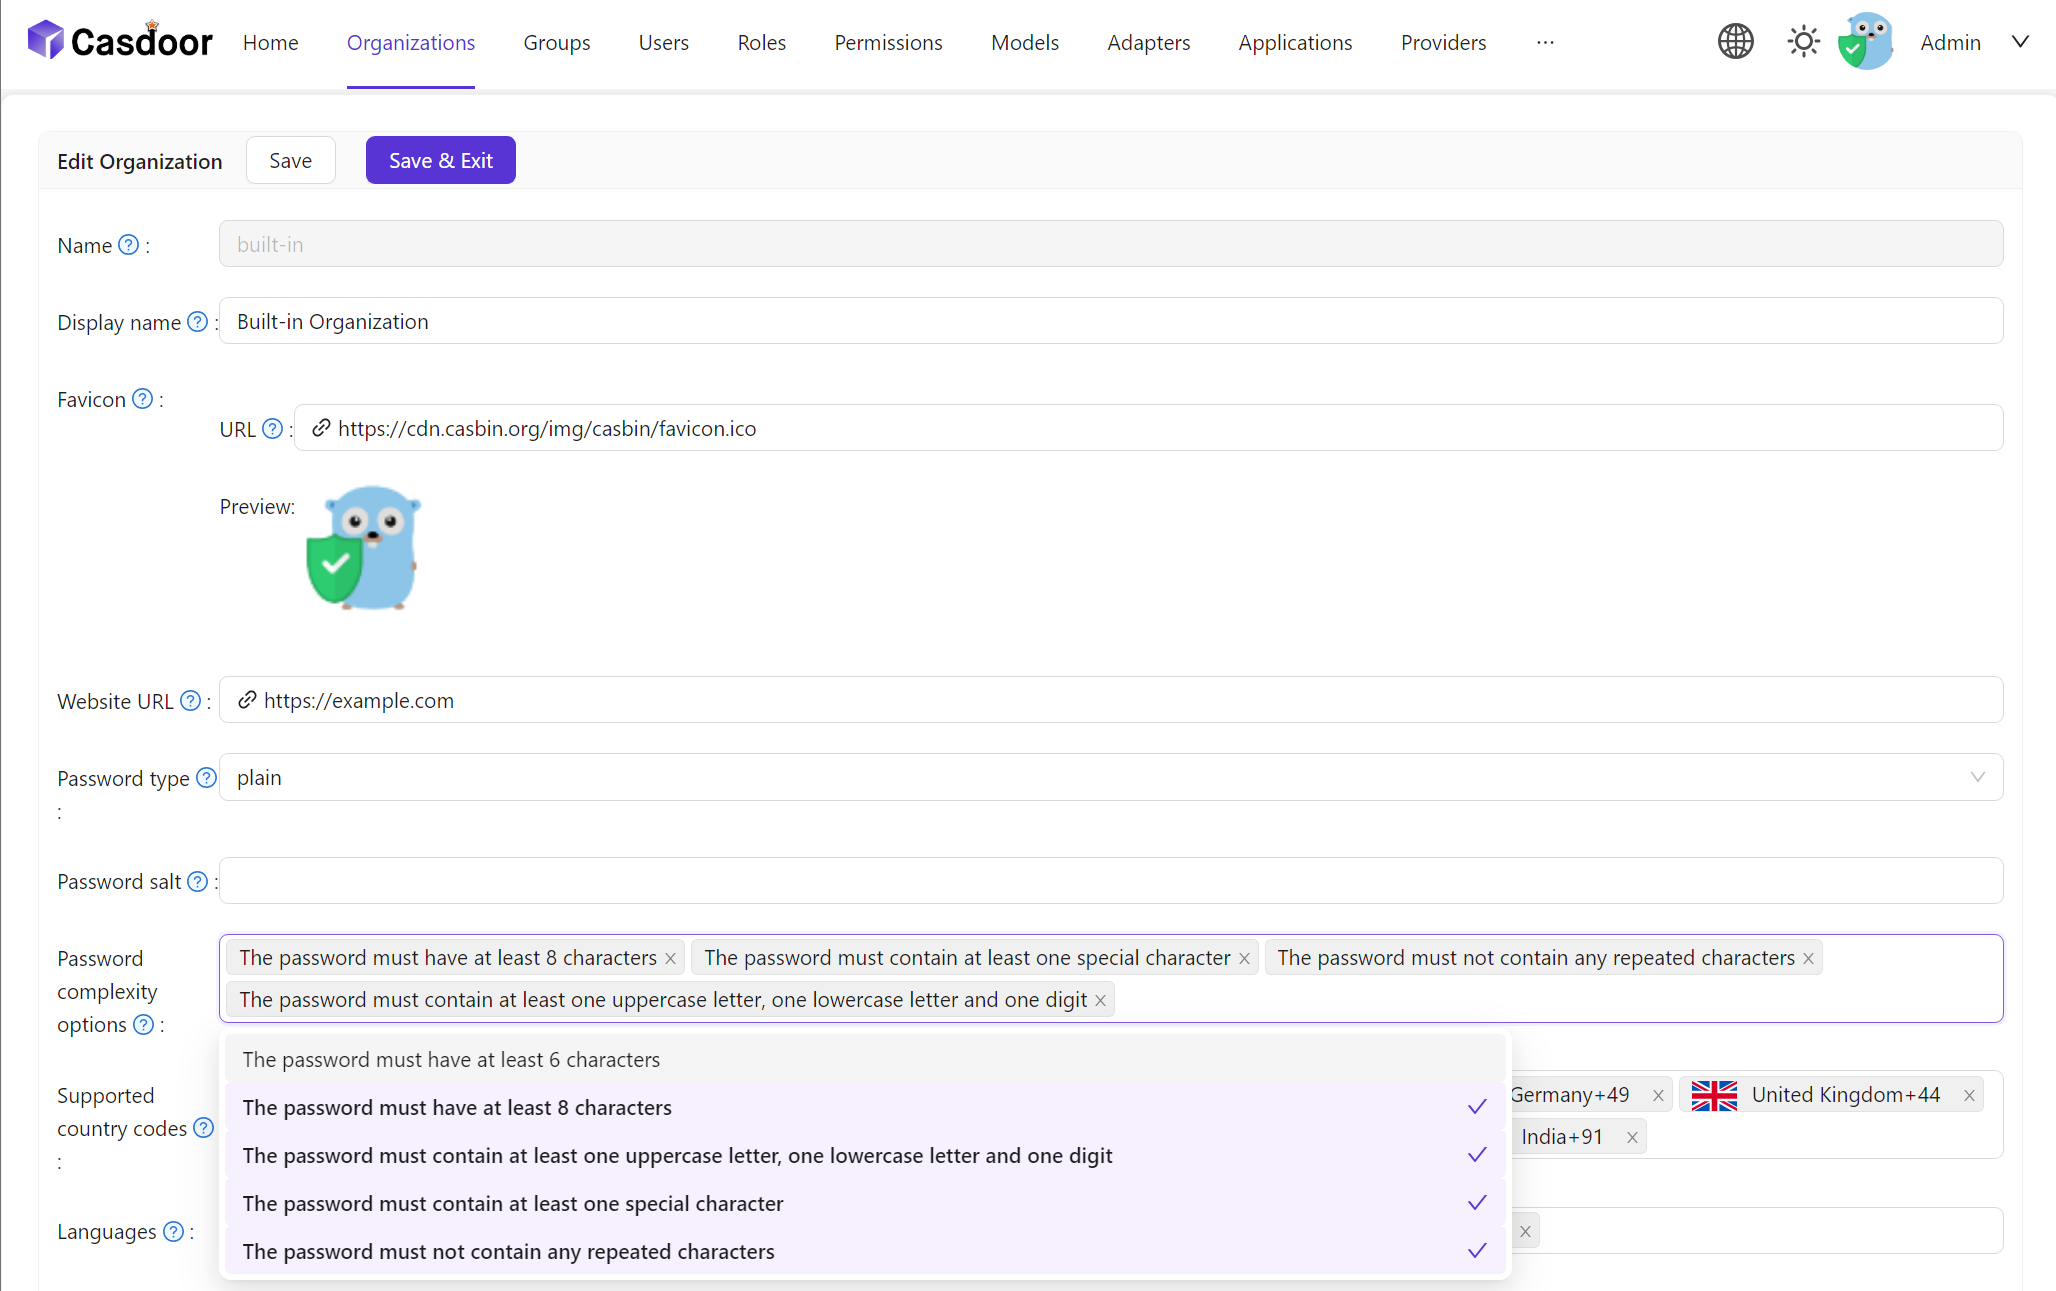Click the Save & Exit button
Screen dimensions: 2056x1291
[442, 161]
